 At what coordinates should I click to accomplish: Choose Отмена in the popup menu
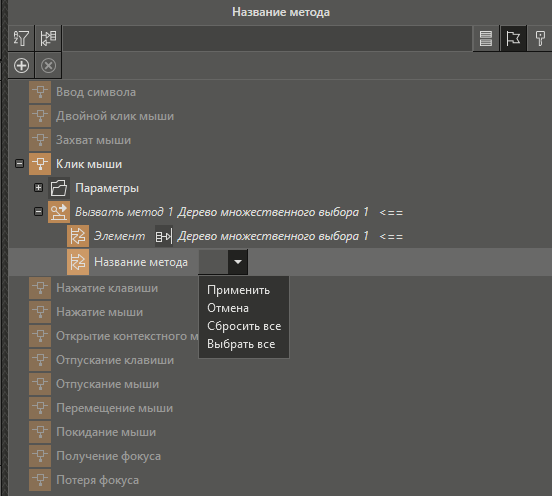228,308
